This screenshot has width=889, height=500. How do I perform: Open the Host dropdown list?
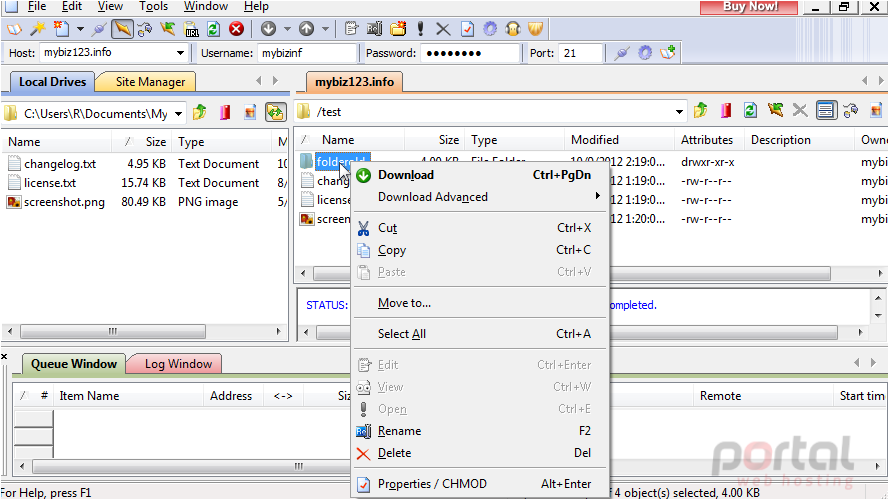(x=180, y=53)
